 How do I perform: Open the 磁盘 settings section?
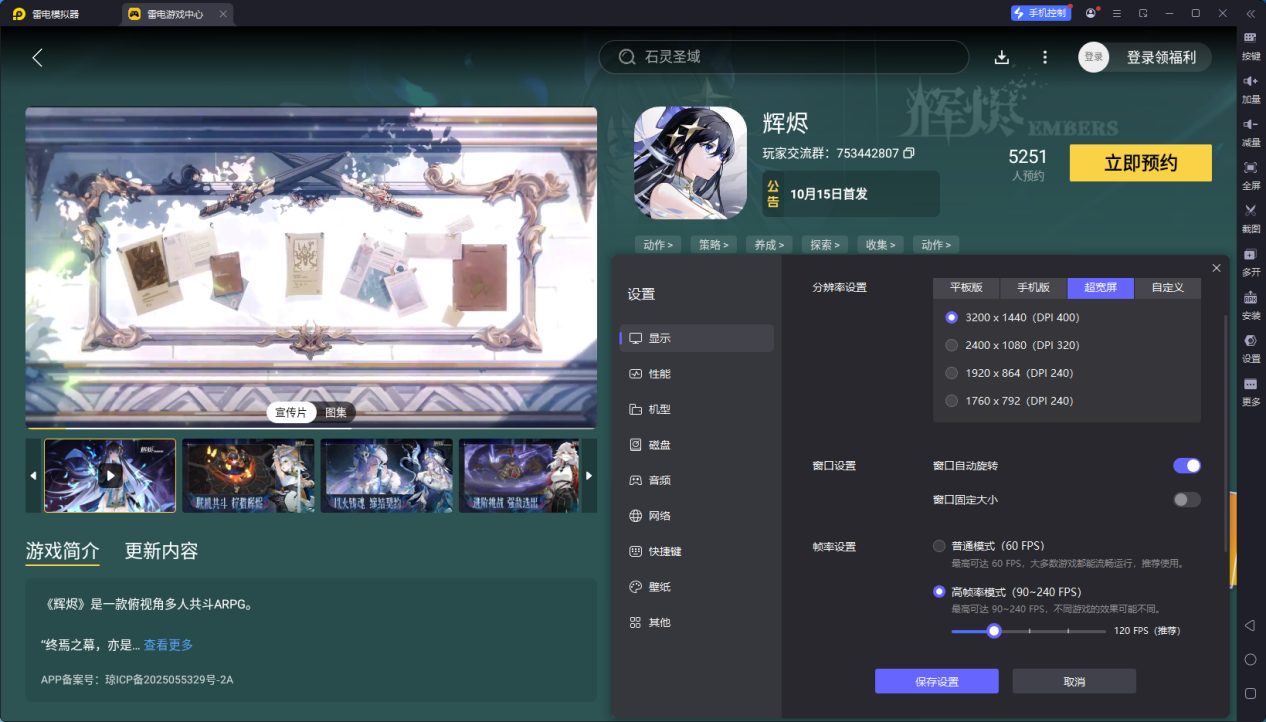tap(697, 445)
